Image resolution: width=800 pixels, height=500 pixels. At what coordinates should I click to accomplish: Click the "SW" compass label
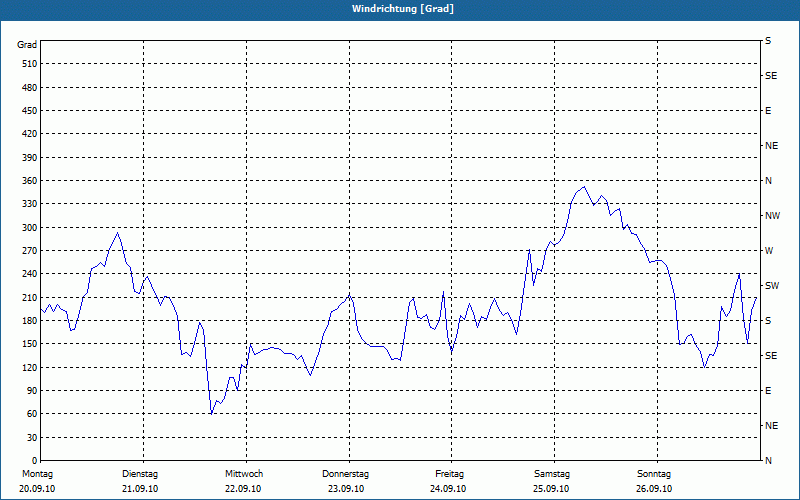[x=772, y=286]
